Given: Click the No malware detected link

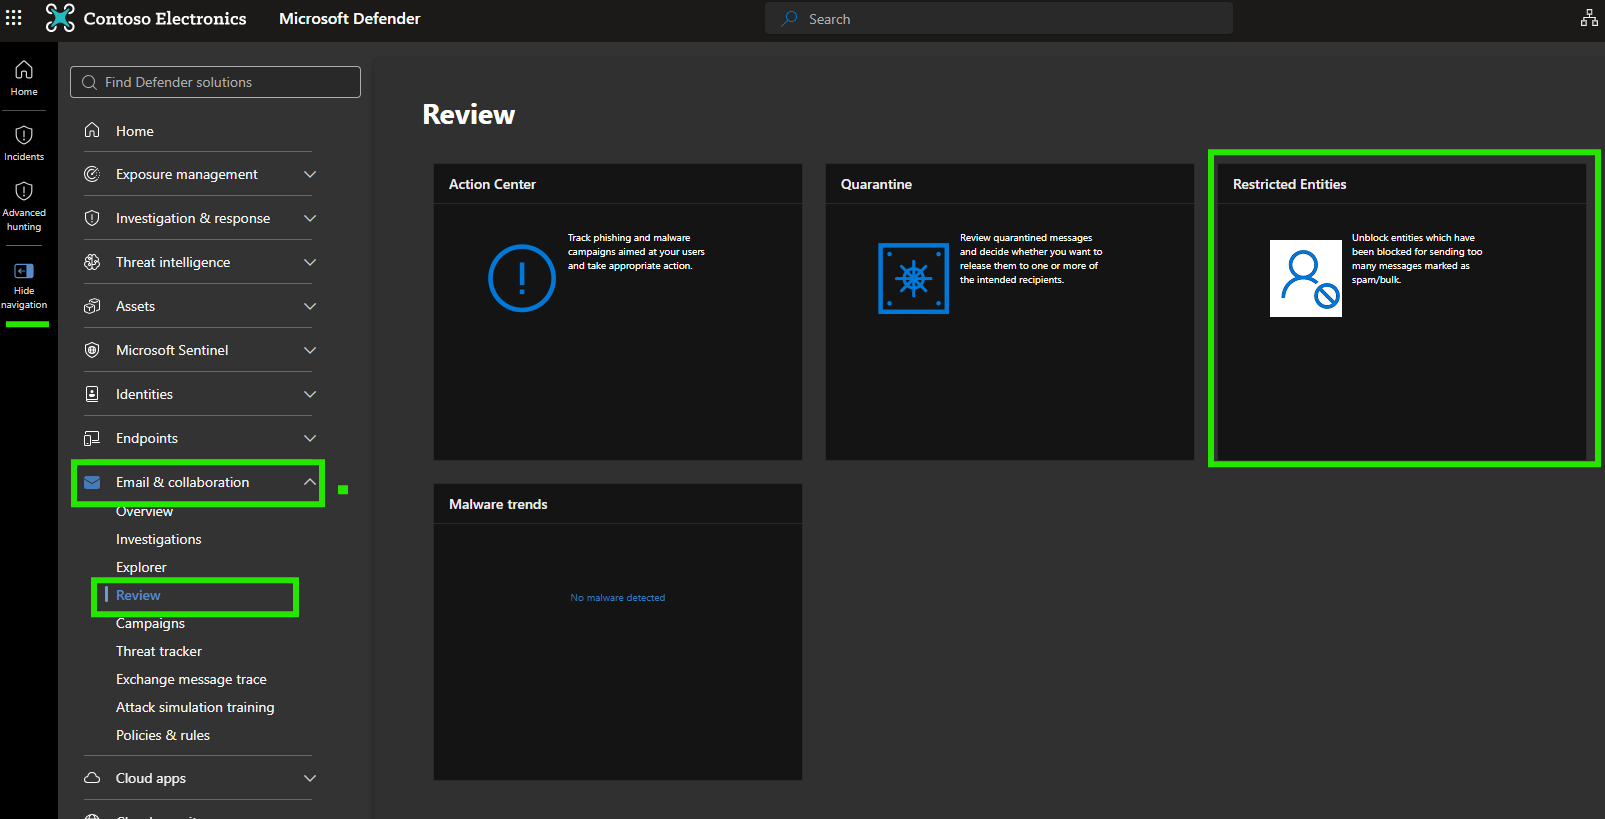Looking at the screenshot, I should (x=618, y=598).
